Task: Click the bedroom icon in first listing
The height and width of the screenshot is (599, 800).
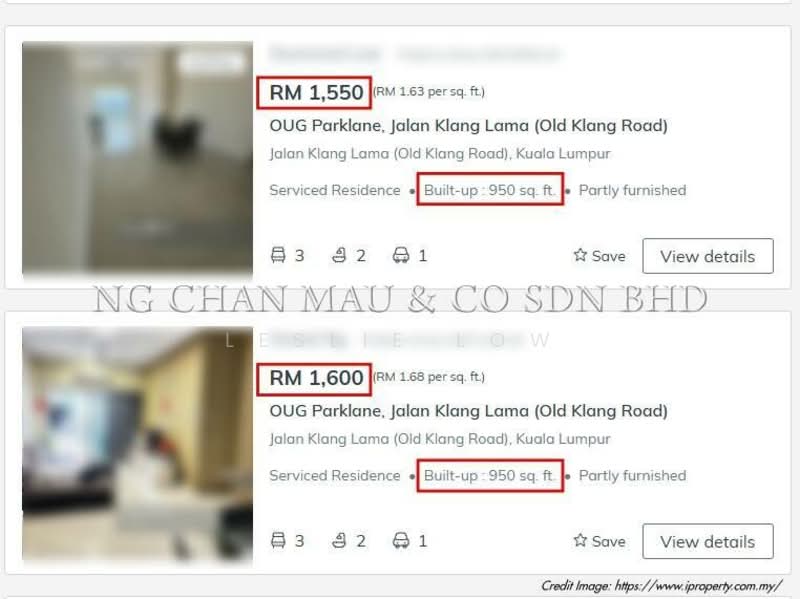Action: click(278, 255)
